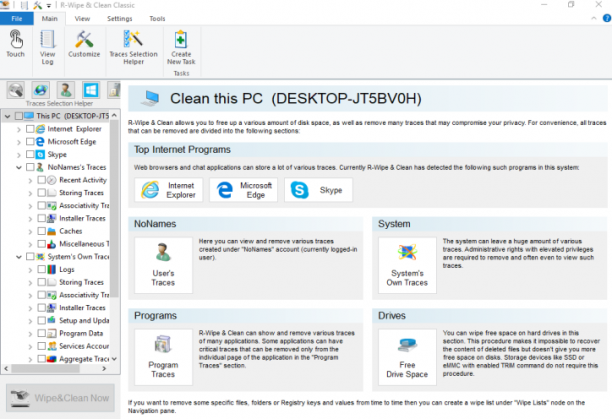
Task: Check the This PC checkbox
Action: pos(19,116)
